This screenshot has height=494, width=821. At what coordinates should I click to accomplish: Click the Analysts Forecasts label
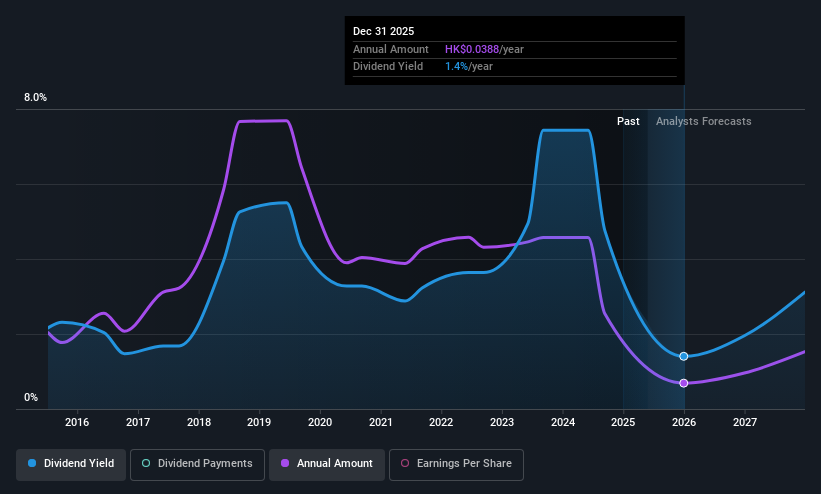click(704, 122)
